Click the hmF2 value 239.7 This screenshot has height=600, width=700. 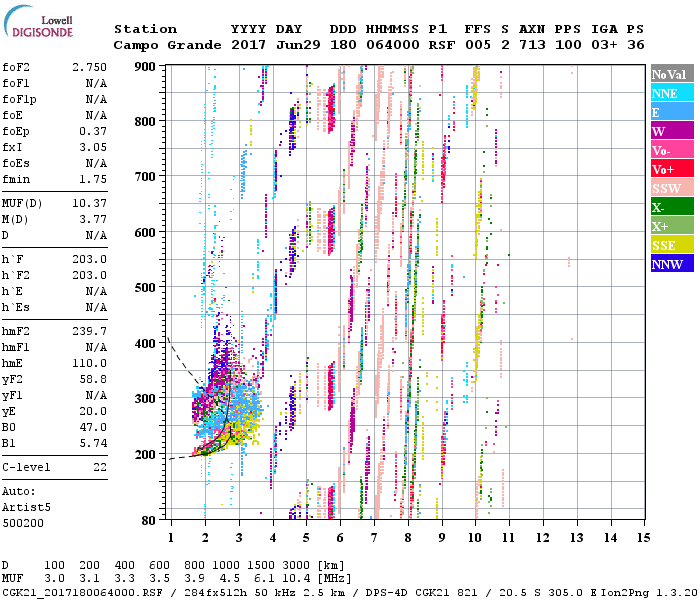pos(89,330)
